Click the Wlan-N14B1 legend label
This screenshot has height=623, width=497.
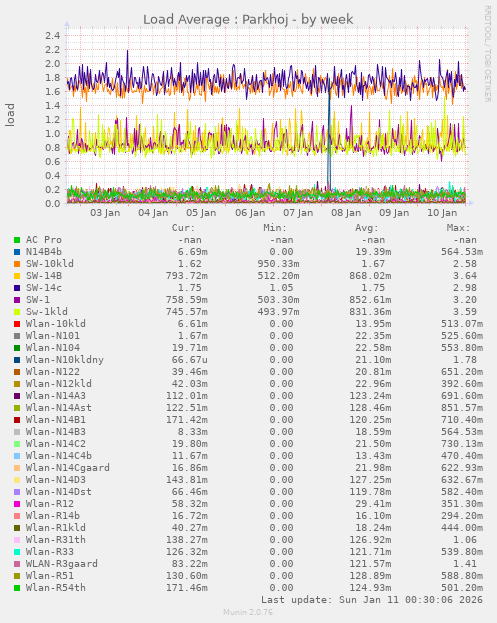point(56,420)
